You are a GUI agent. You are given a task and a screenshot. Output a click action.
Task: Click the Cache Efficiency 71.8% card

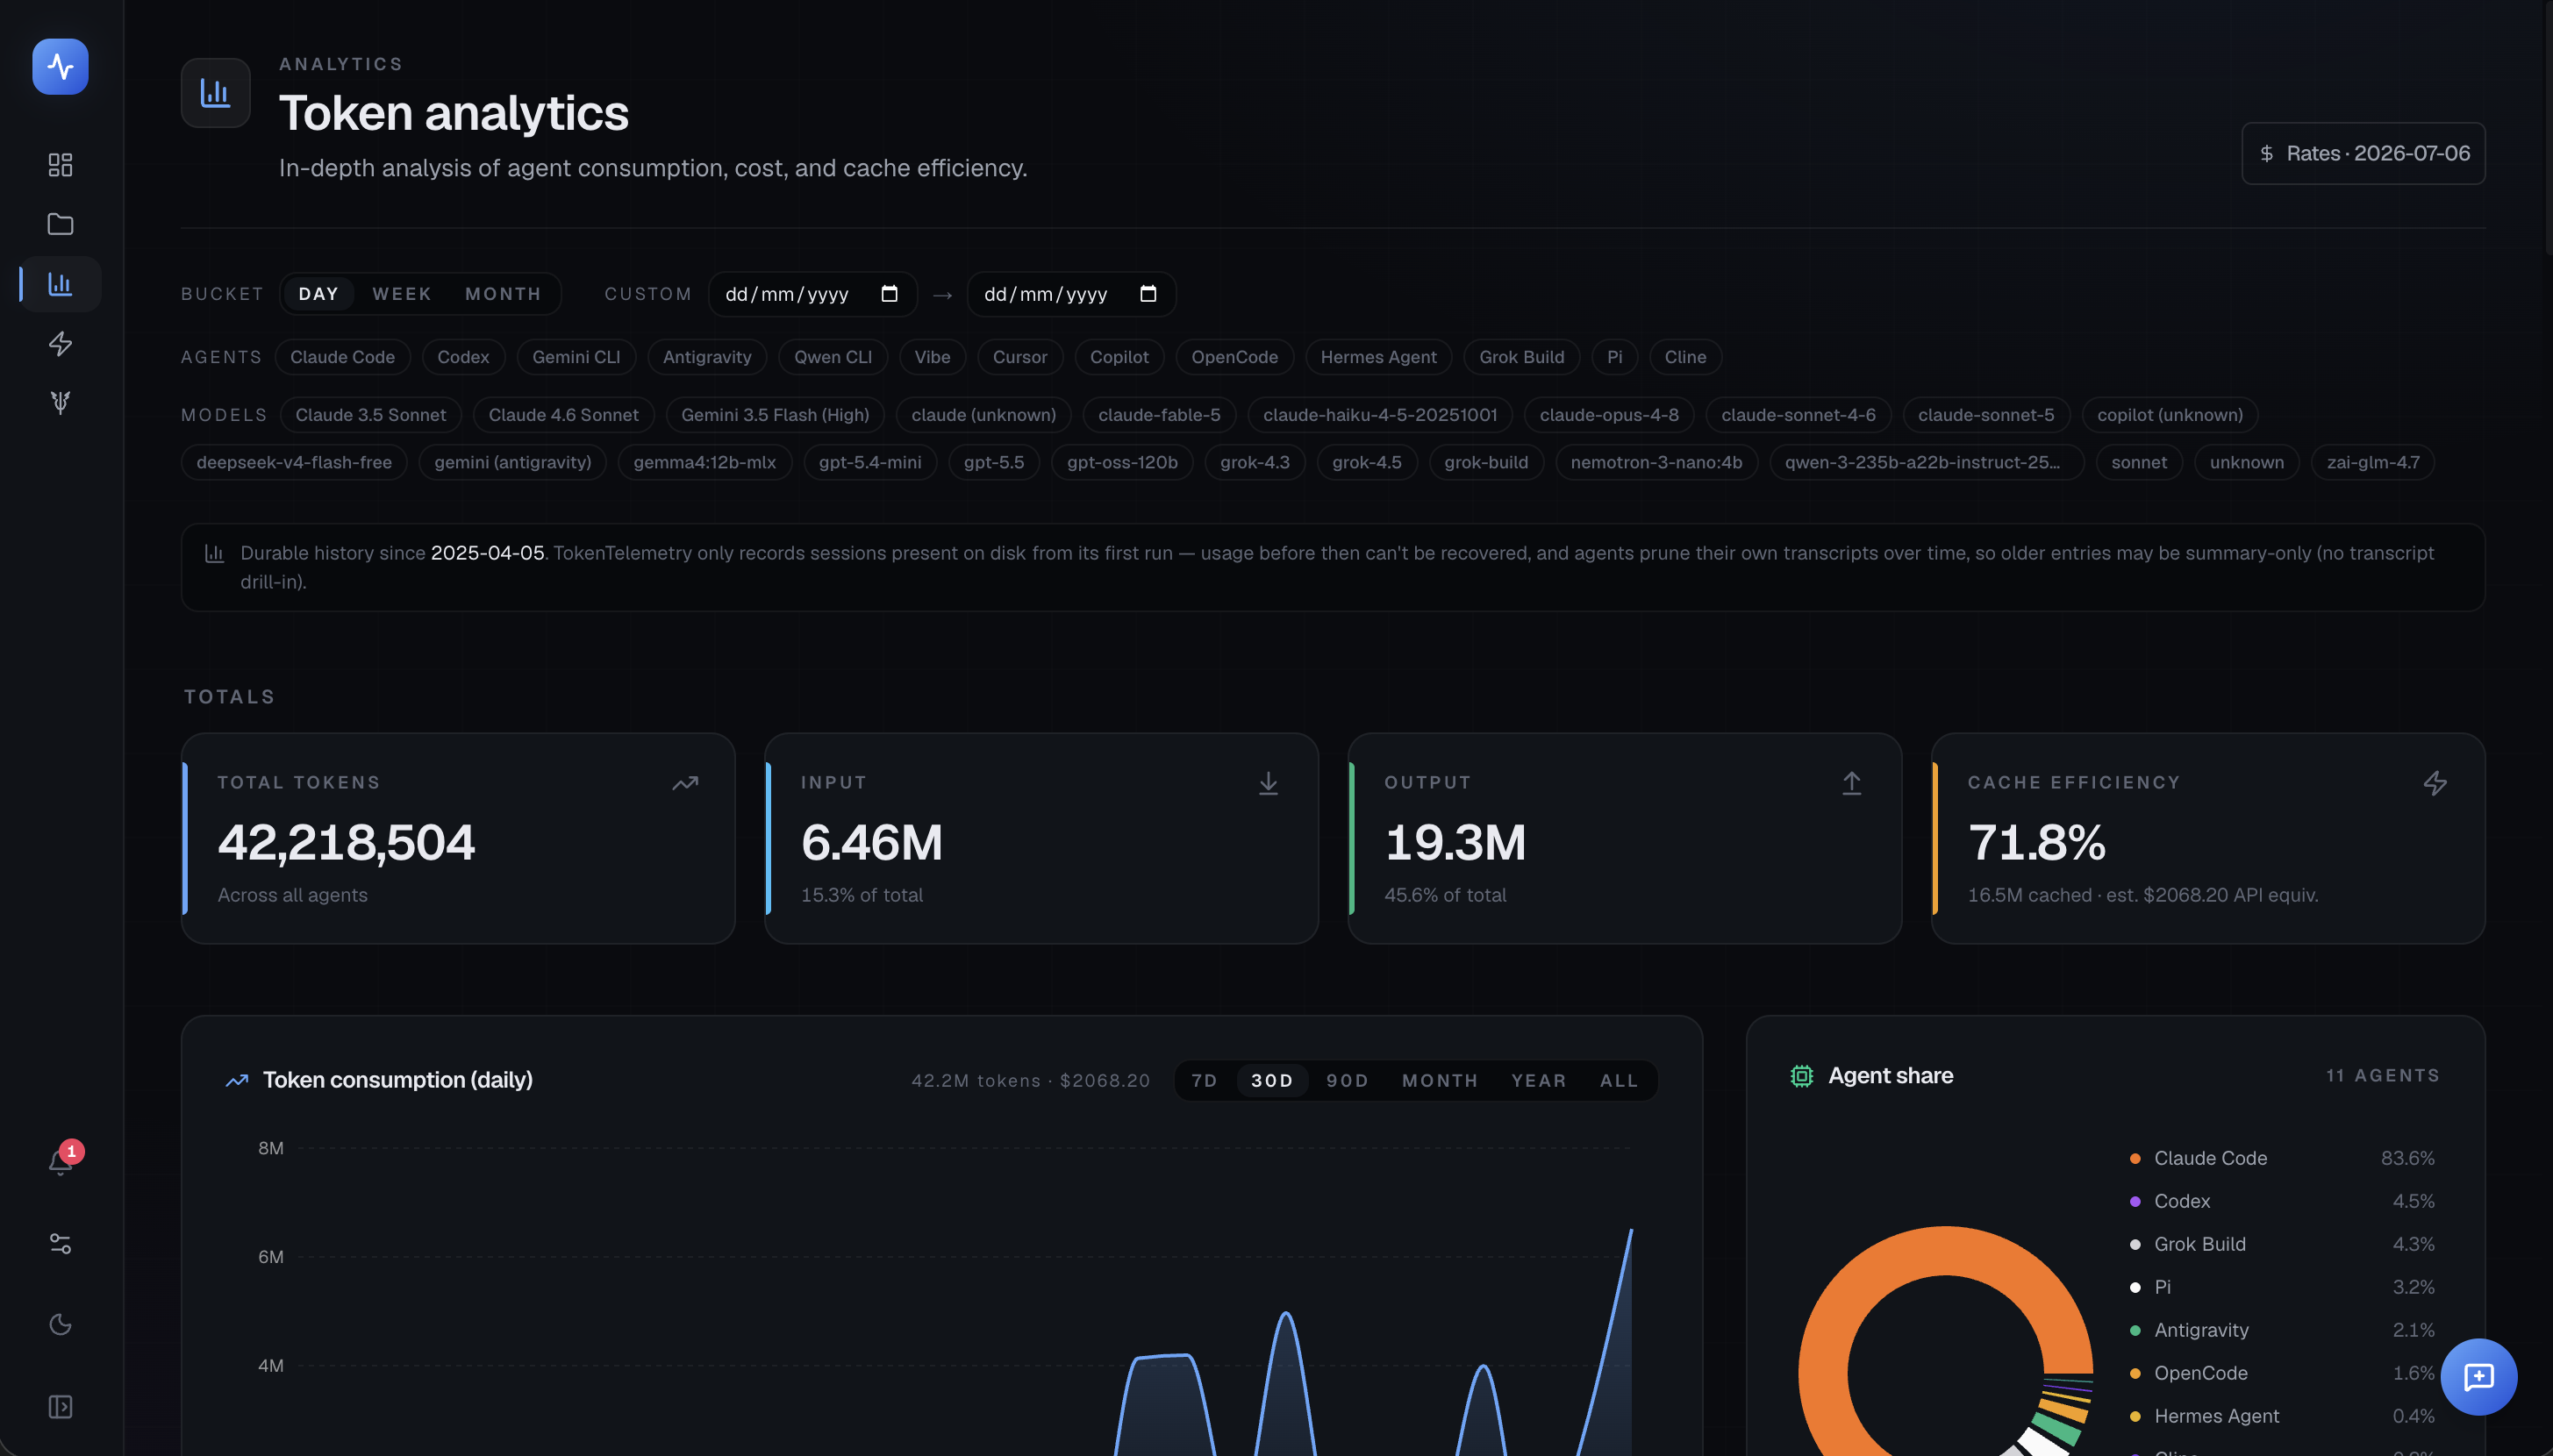[2208, 838]
